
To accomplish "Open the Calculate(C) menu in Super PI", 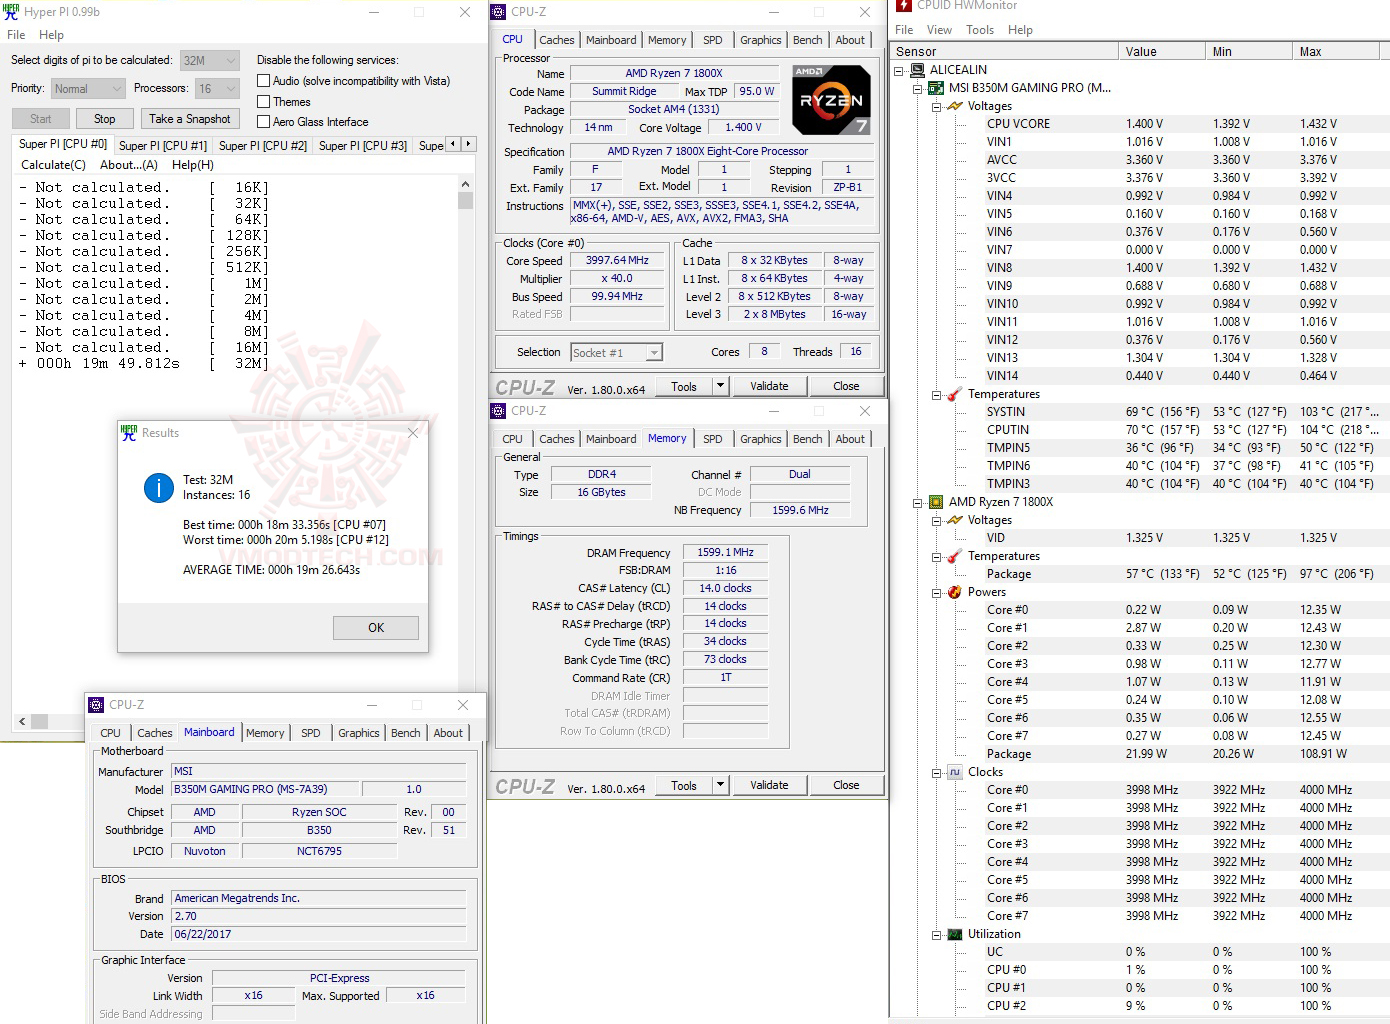I will [x=53, y=165].
